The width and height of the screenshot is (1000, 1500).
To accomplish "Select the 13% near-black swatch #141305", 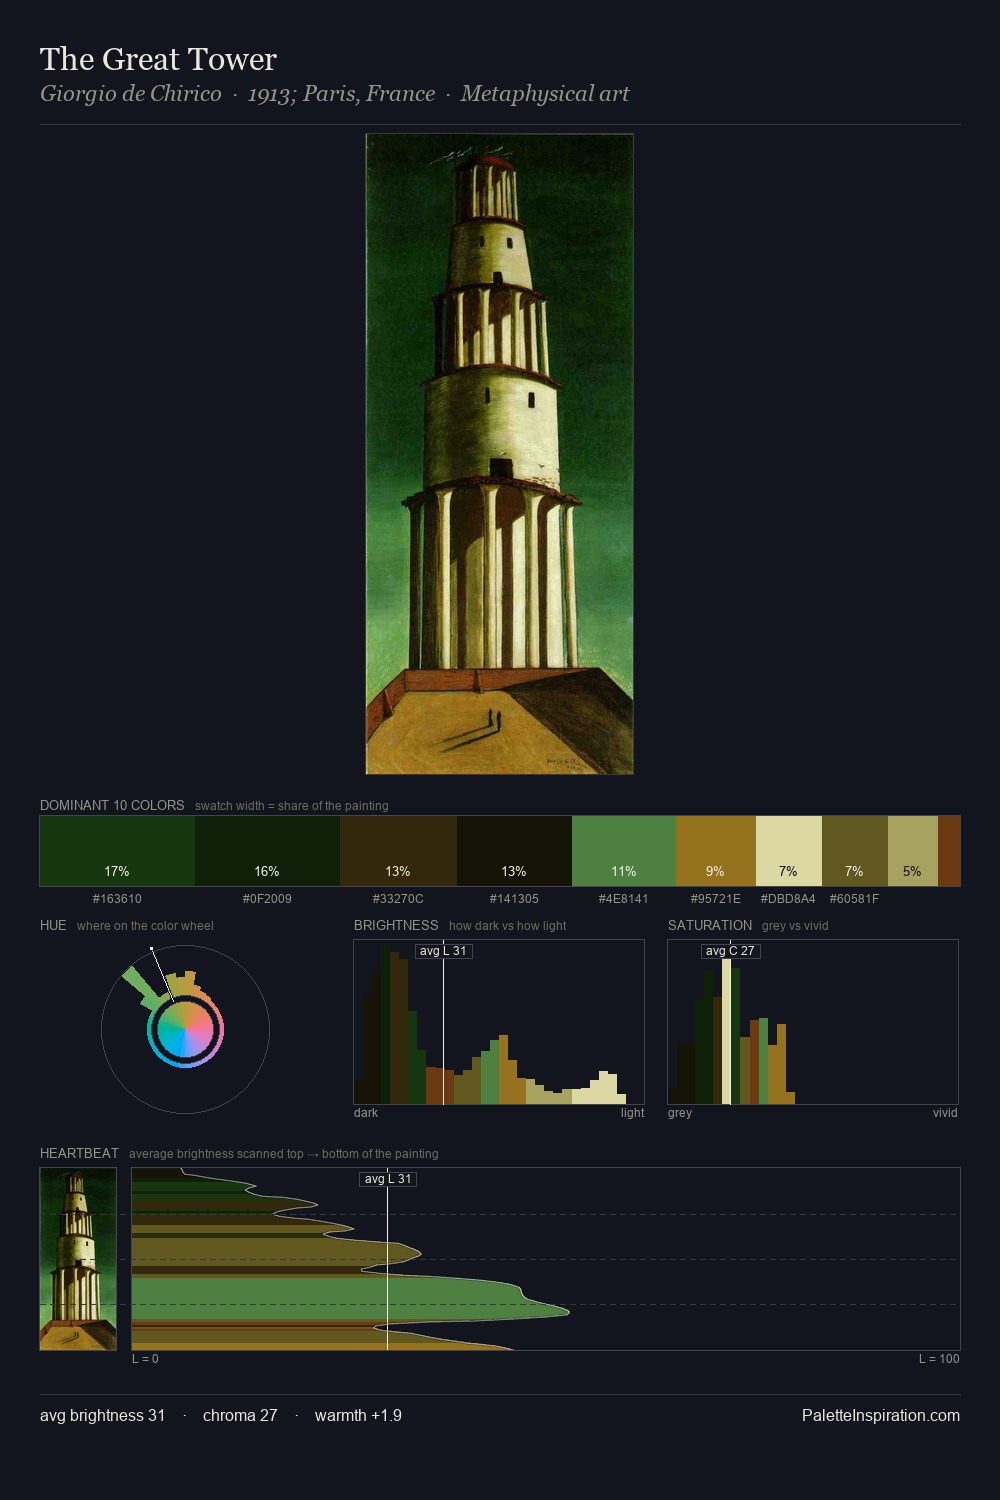I will coord(514,851).
